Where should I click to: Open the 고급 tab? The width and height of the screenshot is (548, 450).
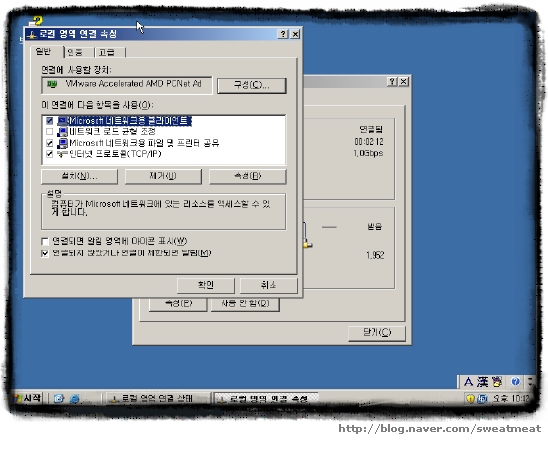point(109,52)
